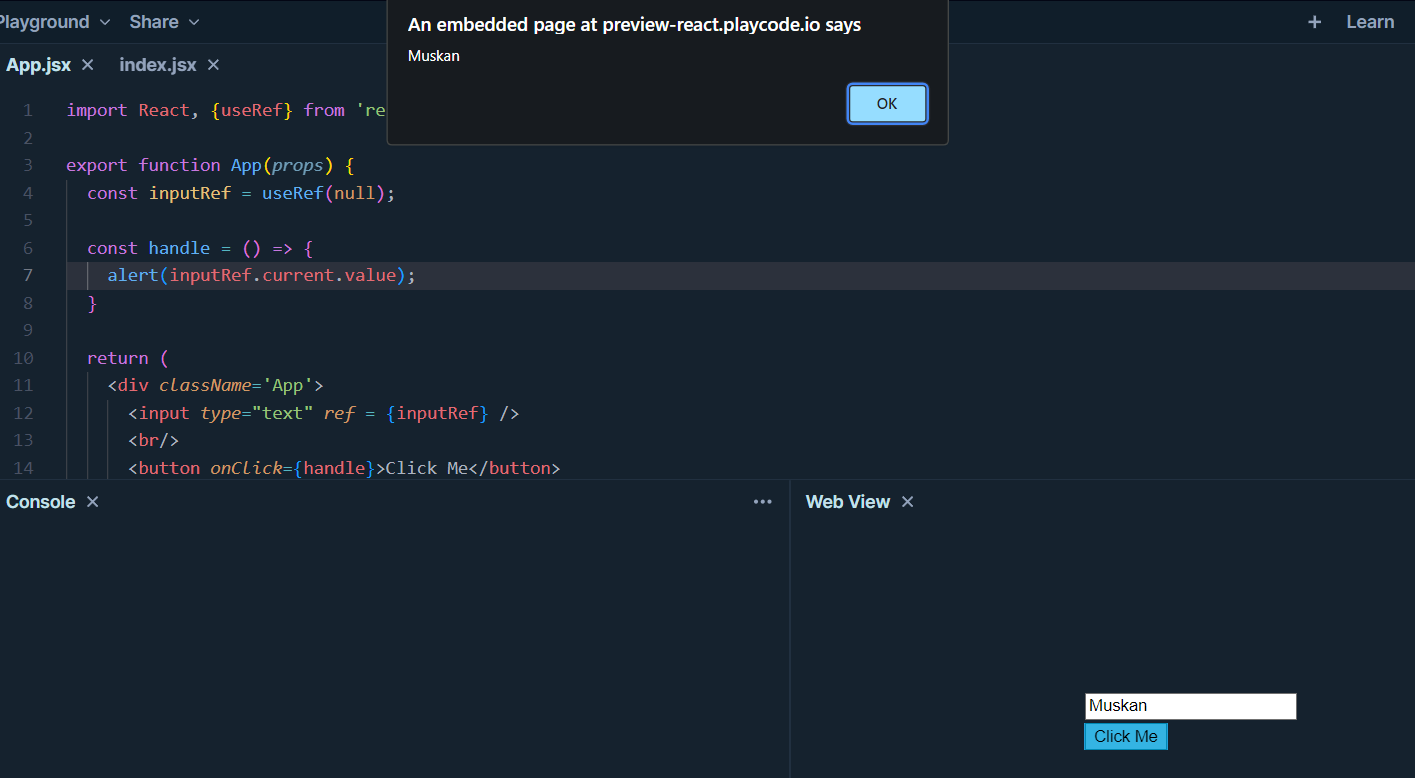This screenshot has width=1415, height=778.
Task: Close the App.jsx tab
Action: (x=88, y=65)
